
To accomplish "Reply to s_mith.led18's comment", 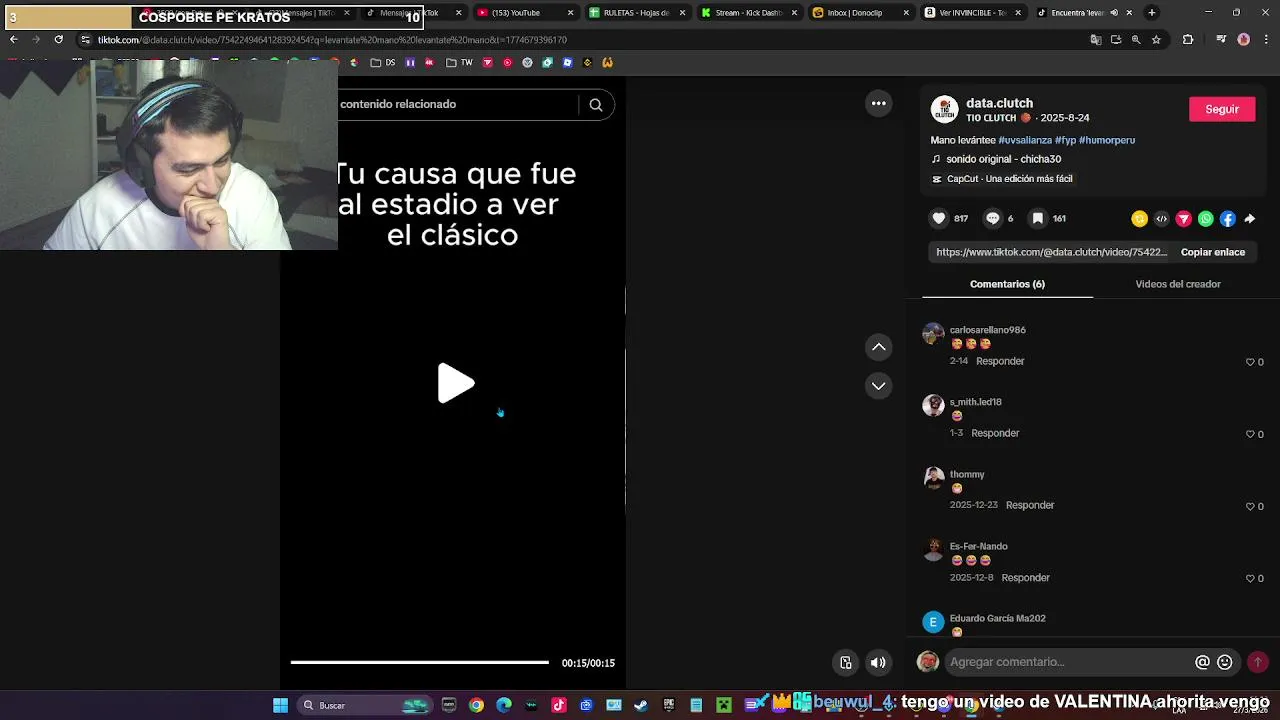I will pos(995,433).
